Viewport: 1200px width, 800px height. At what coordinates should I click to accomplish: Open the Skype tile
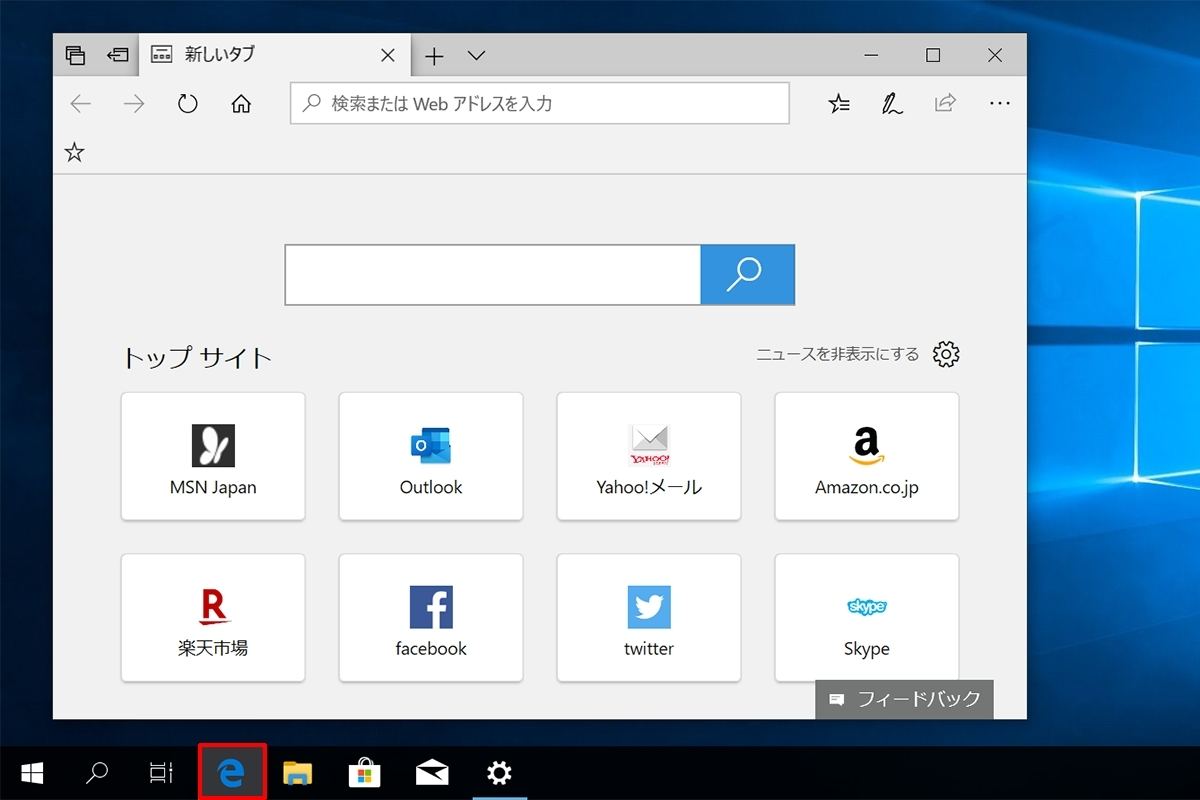[867, 618]
